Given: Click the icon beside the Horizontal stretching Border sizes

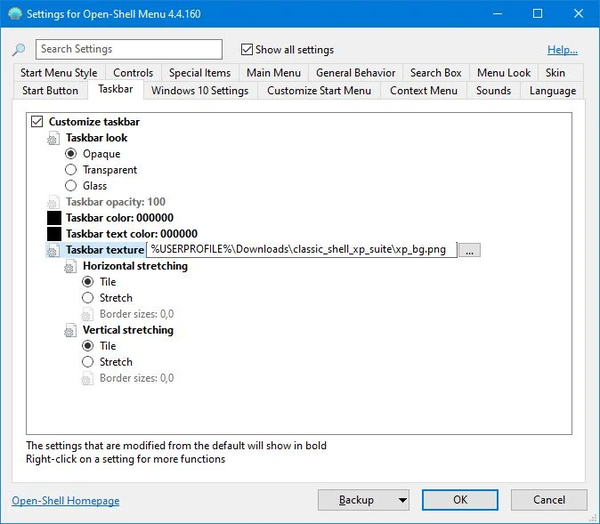Looking at the screenshot, I should (x=88, y=314).
